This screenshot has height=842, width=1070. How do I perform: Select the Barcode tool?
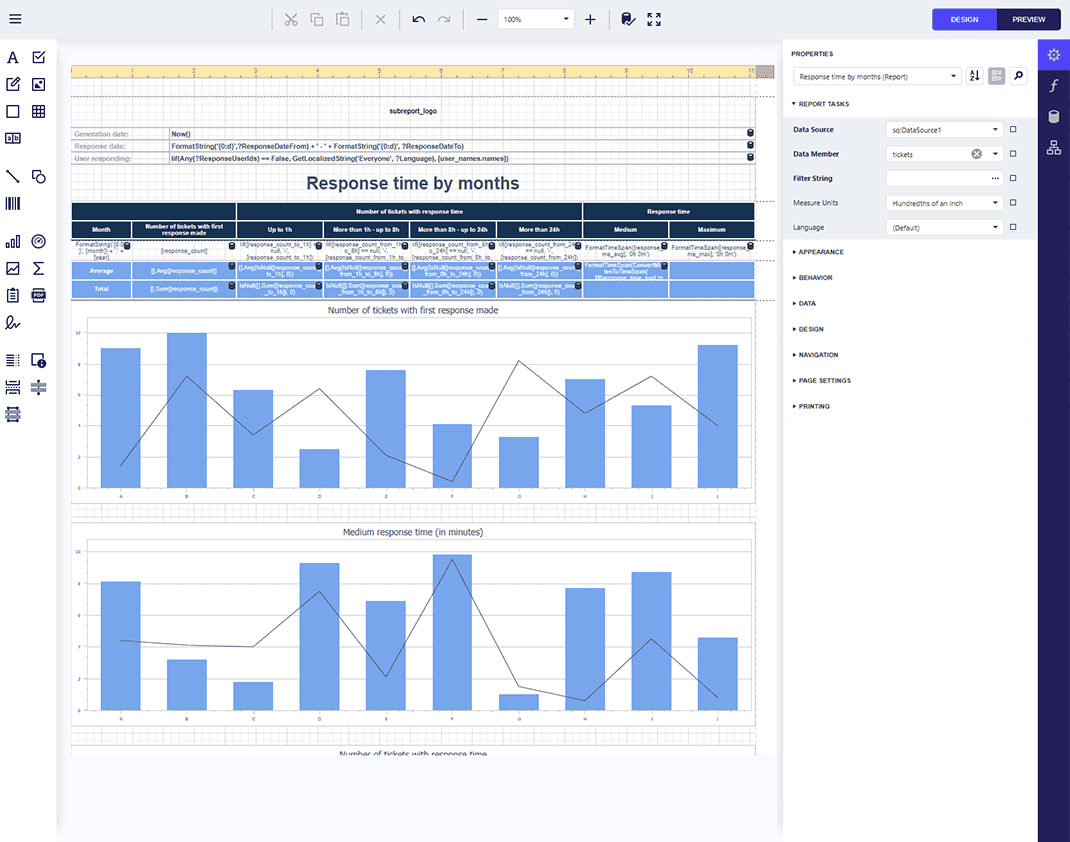pyautogui.click(x=13, y=203)
